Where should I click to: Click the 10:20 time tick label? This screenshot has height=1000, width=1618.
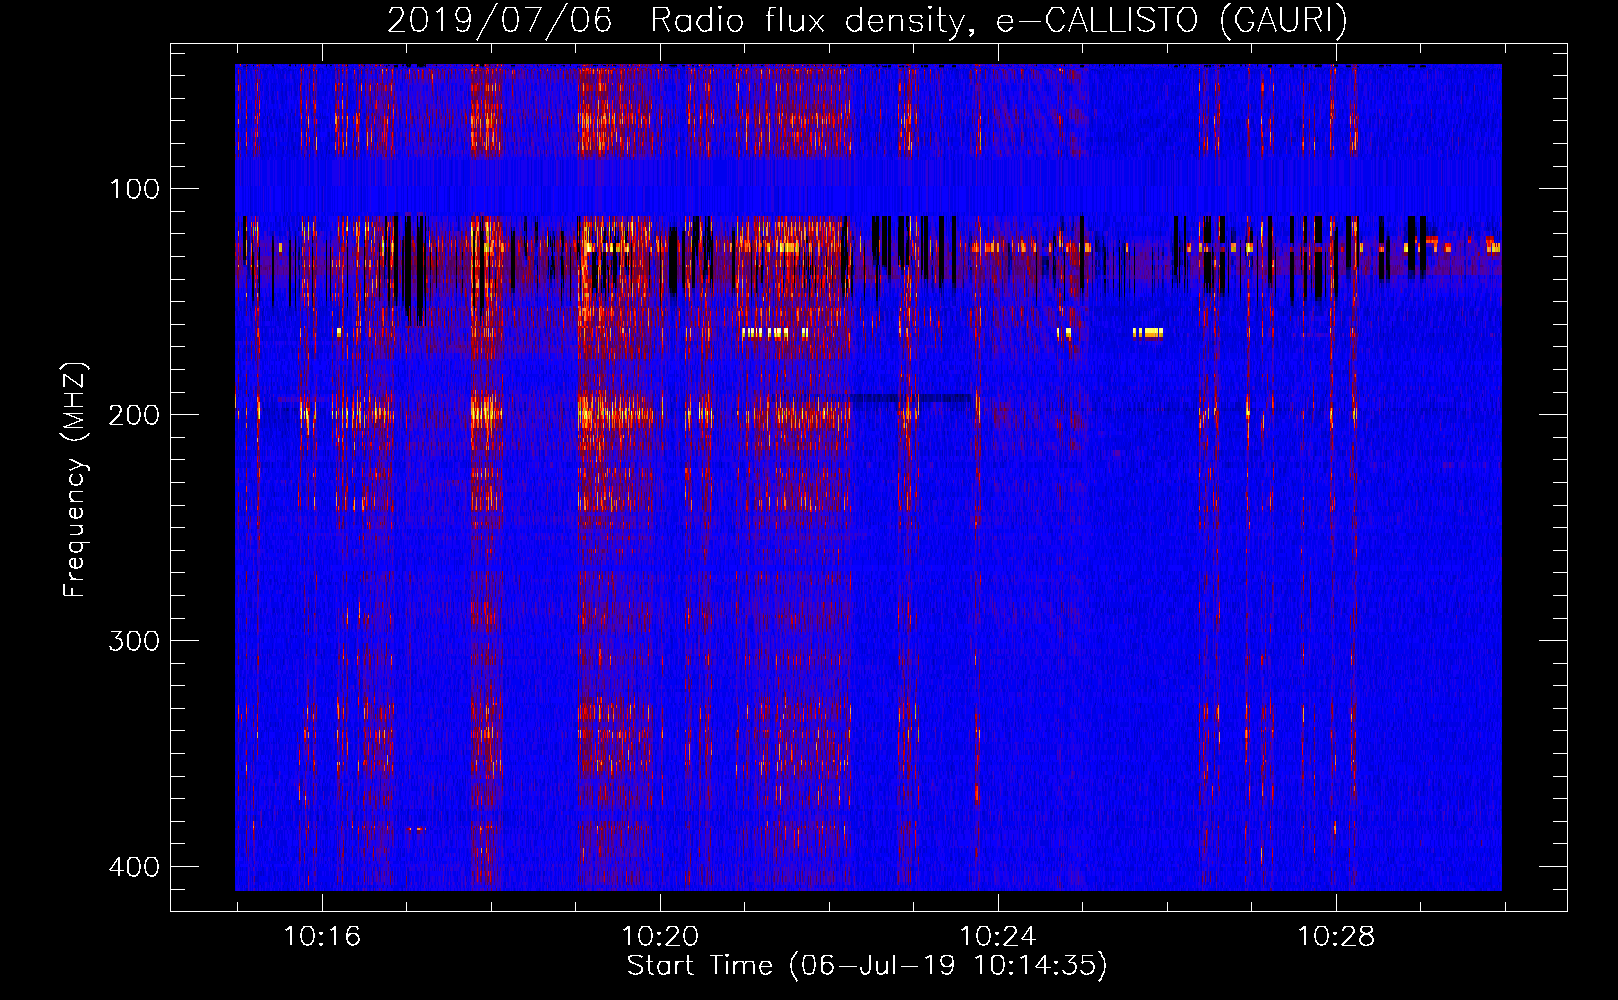660,937
